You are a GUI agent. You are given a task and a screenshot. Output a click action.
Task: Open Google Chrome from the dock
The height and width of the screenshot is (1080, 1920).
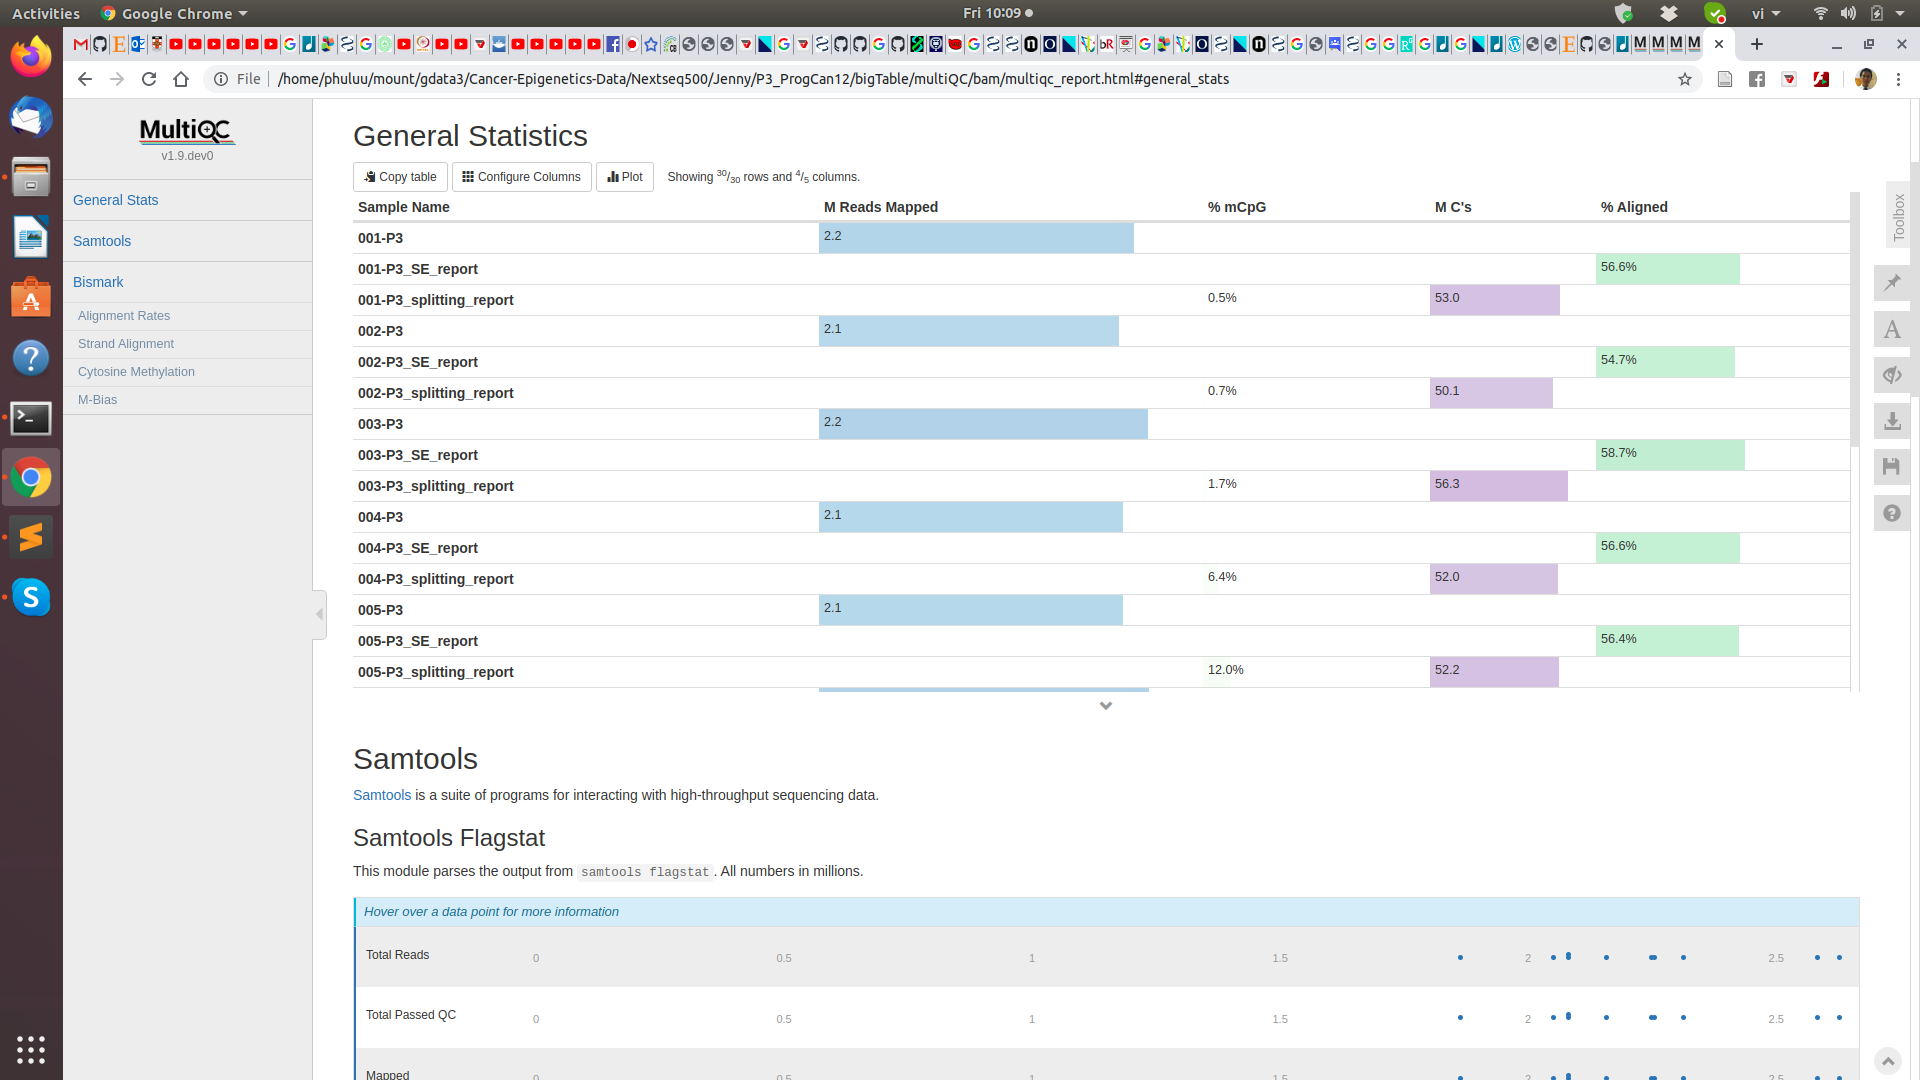(x=31, y=477)
